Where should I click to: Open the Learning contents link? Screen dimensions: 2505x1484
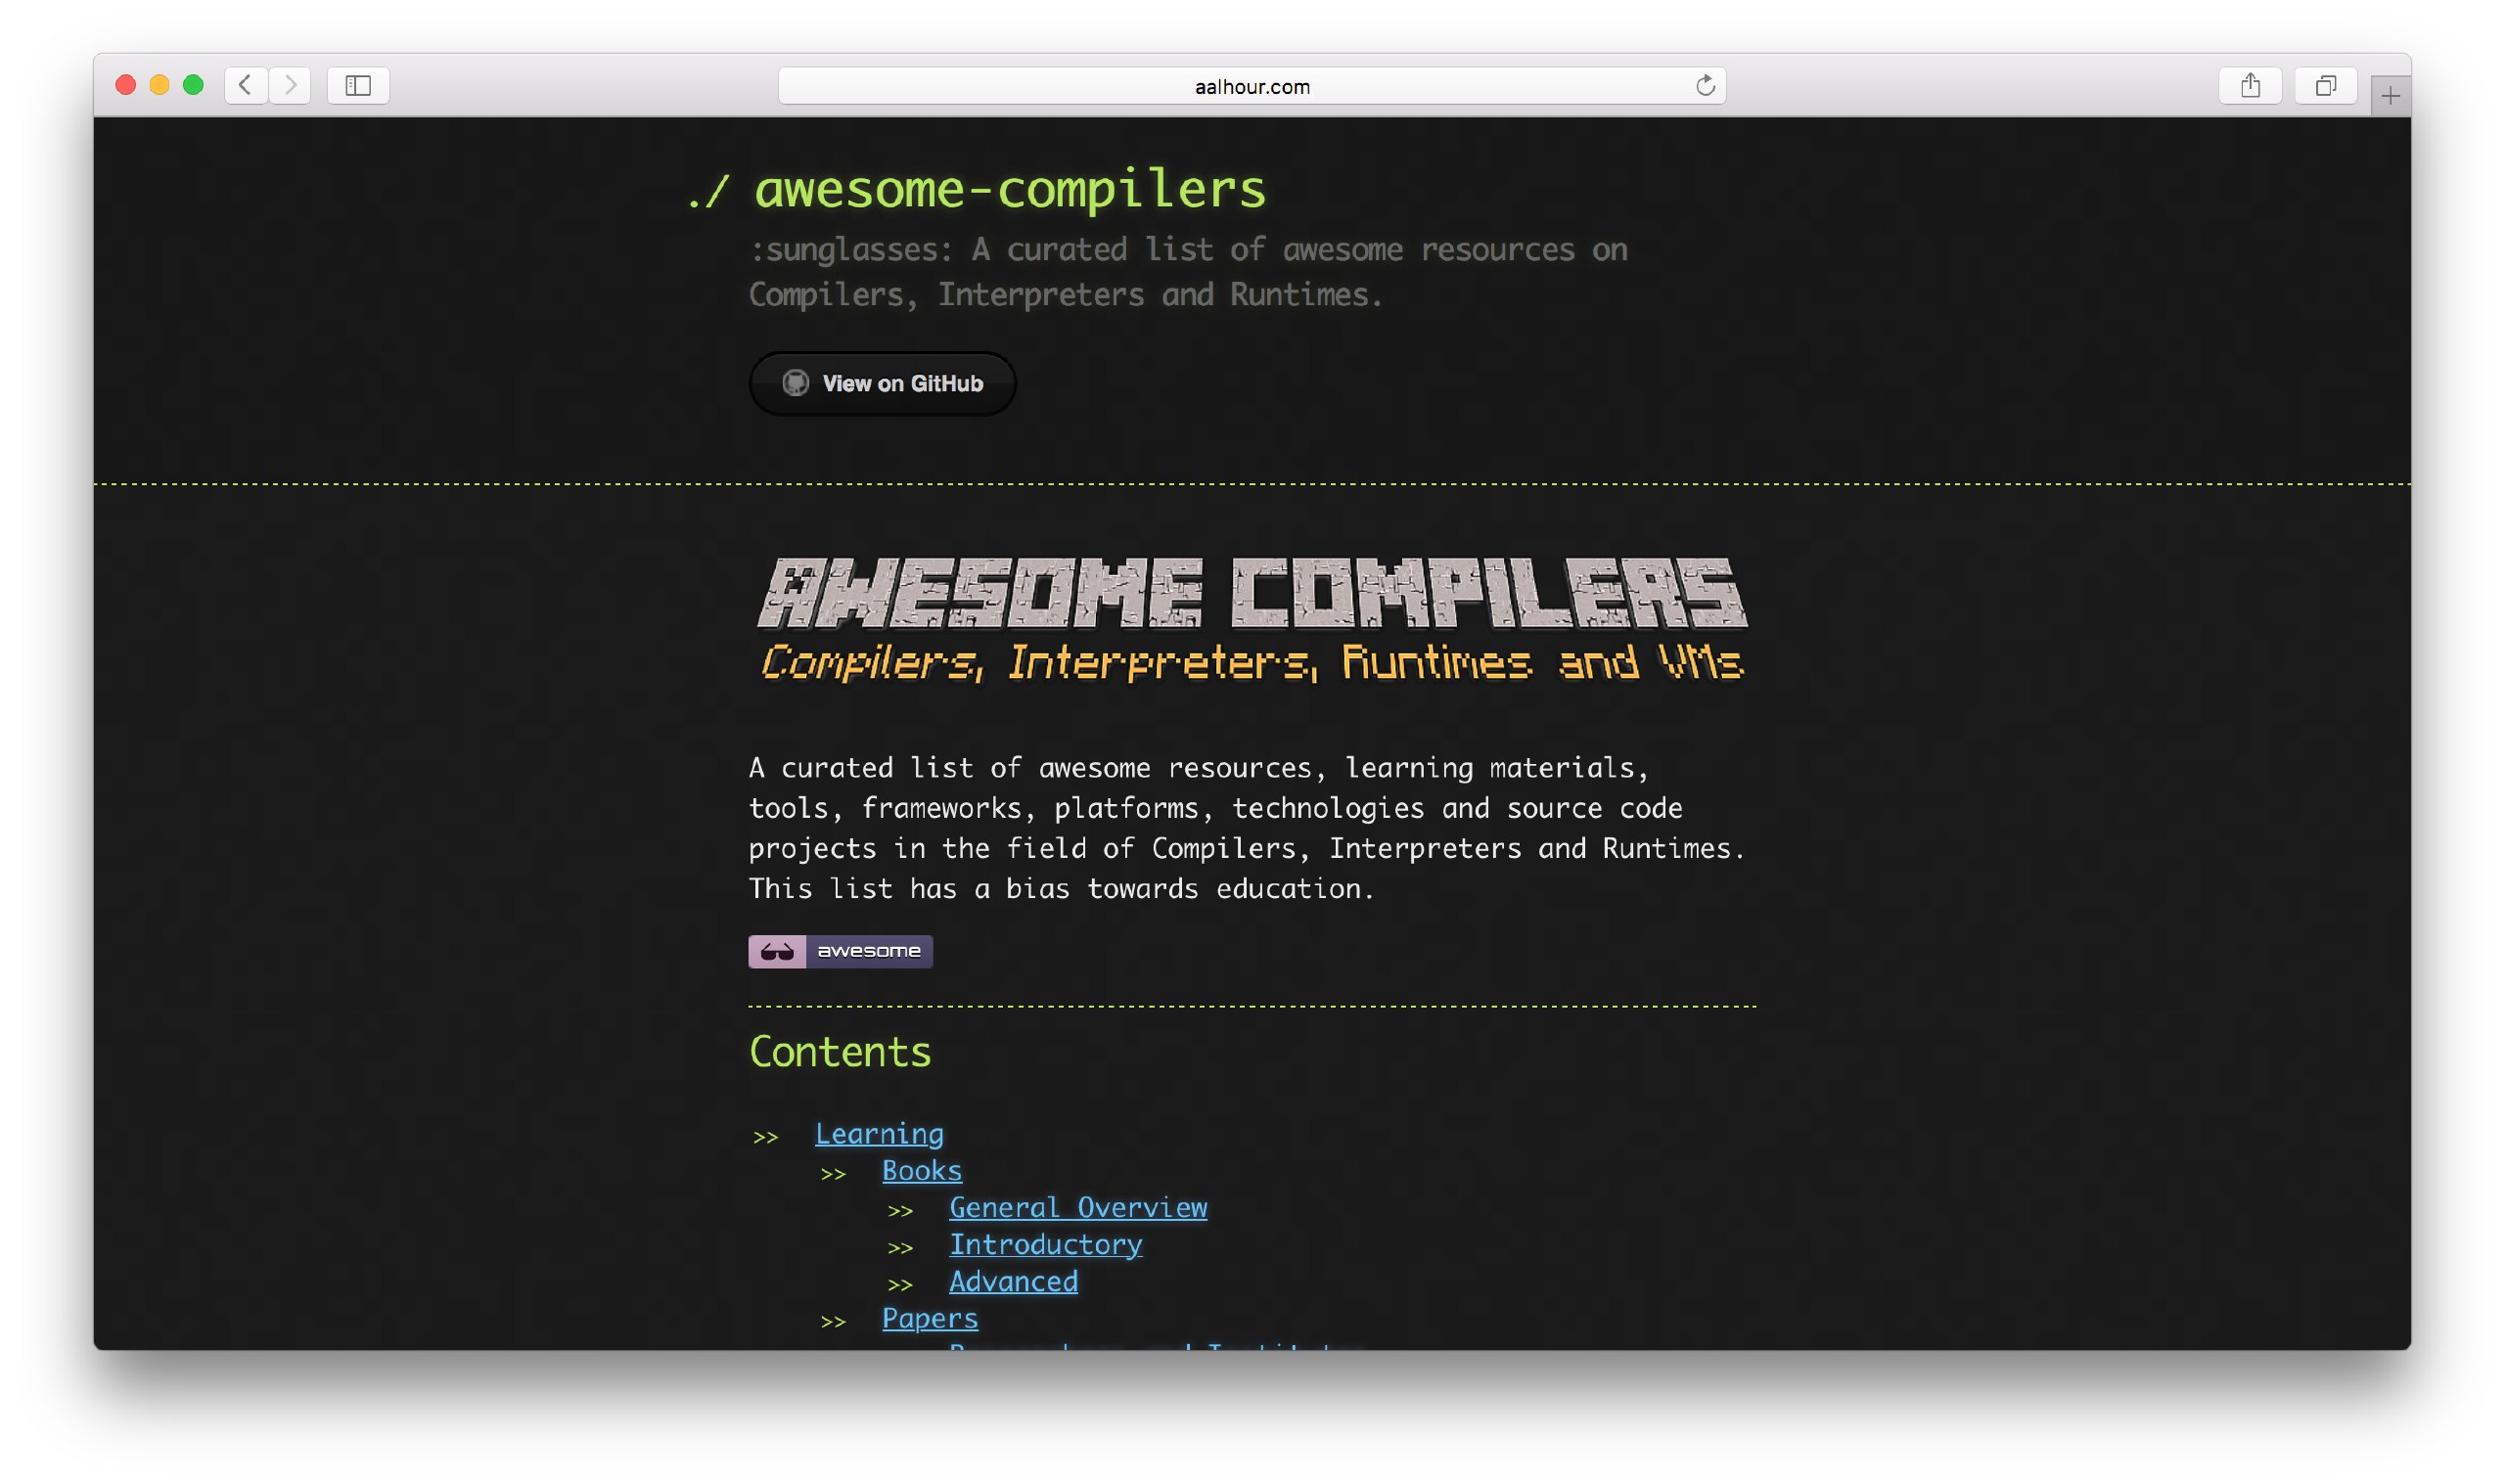879,1133
